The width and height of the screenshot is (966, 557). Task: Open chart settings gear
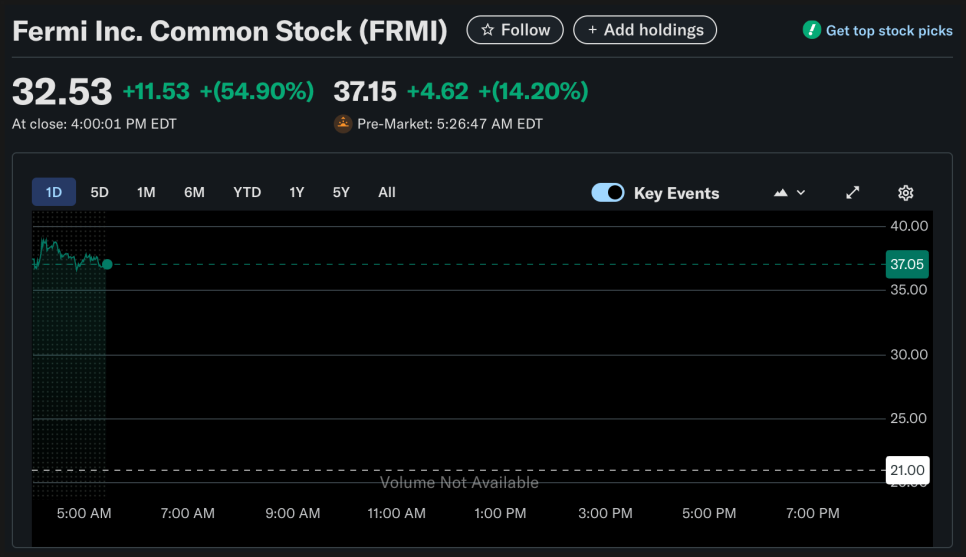click(x=906, y=193)
